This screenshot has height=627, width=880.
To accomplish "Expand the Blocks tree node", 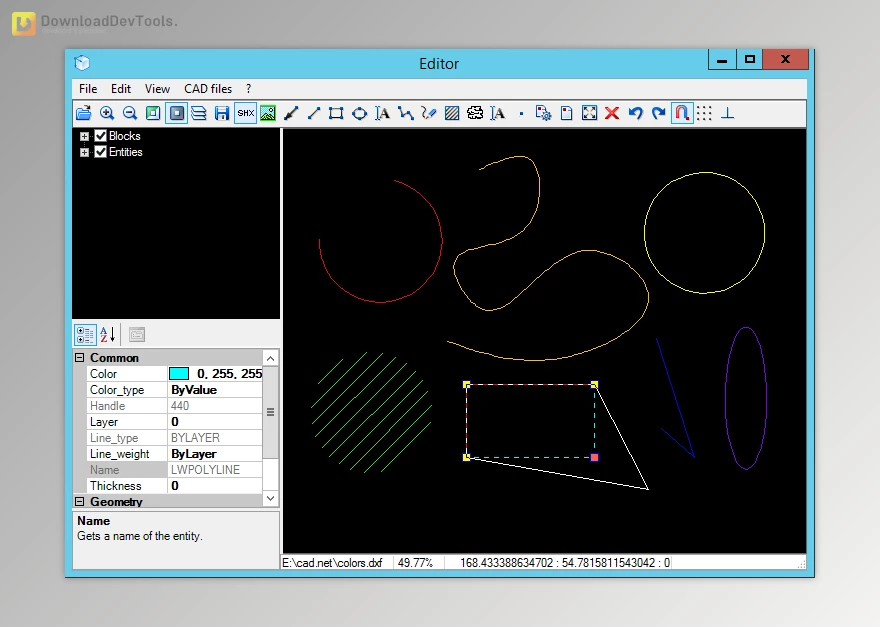I will click(84, 136).
